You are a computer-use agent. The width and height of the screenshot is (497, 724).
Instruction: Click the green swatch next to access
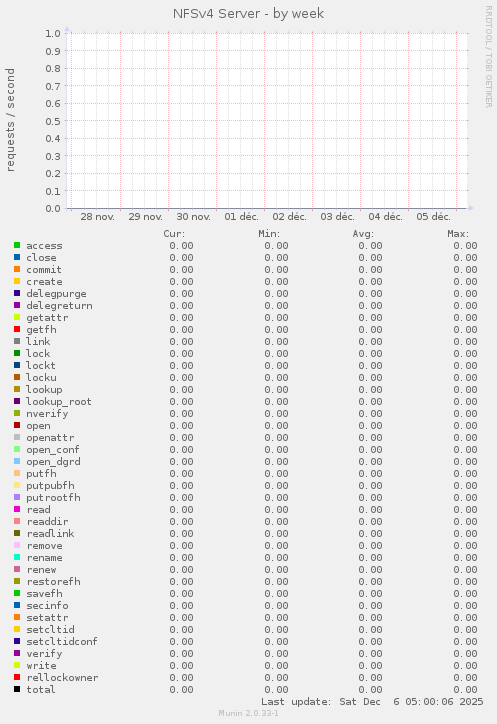tap(17, 245)
